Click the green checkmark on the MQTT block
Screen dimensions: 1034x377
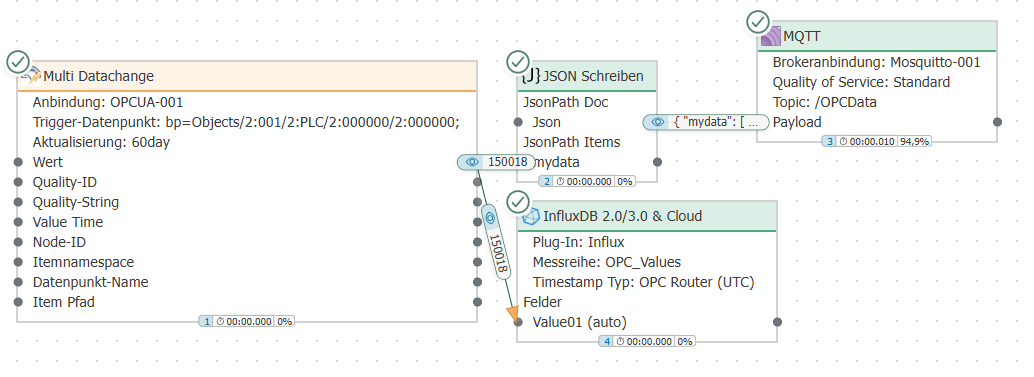coord(757,22)
